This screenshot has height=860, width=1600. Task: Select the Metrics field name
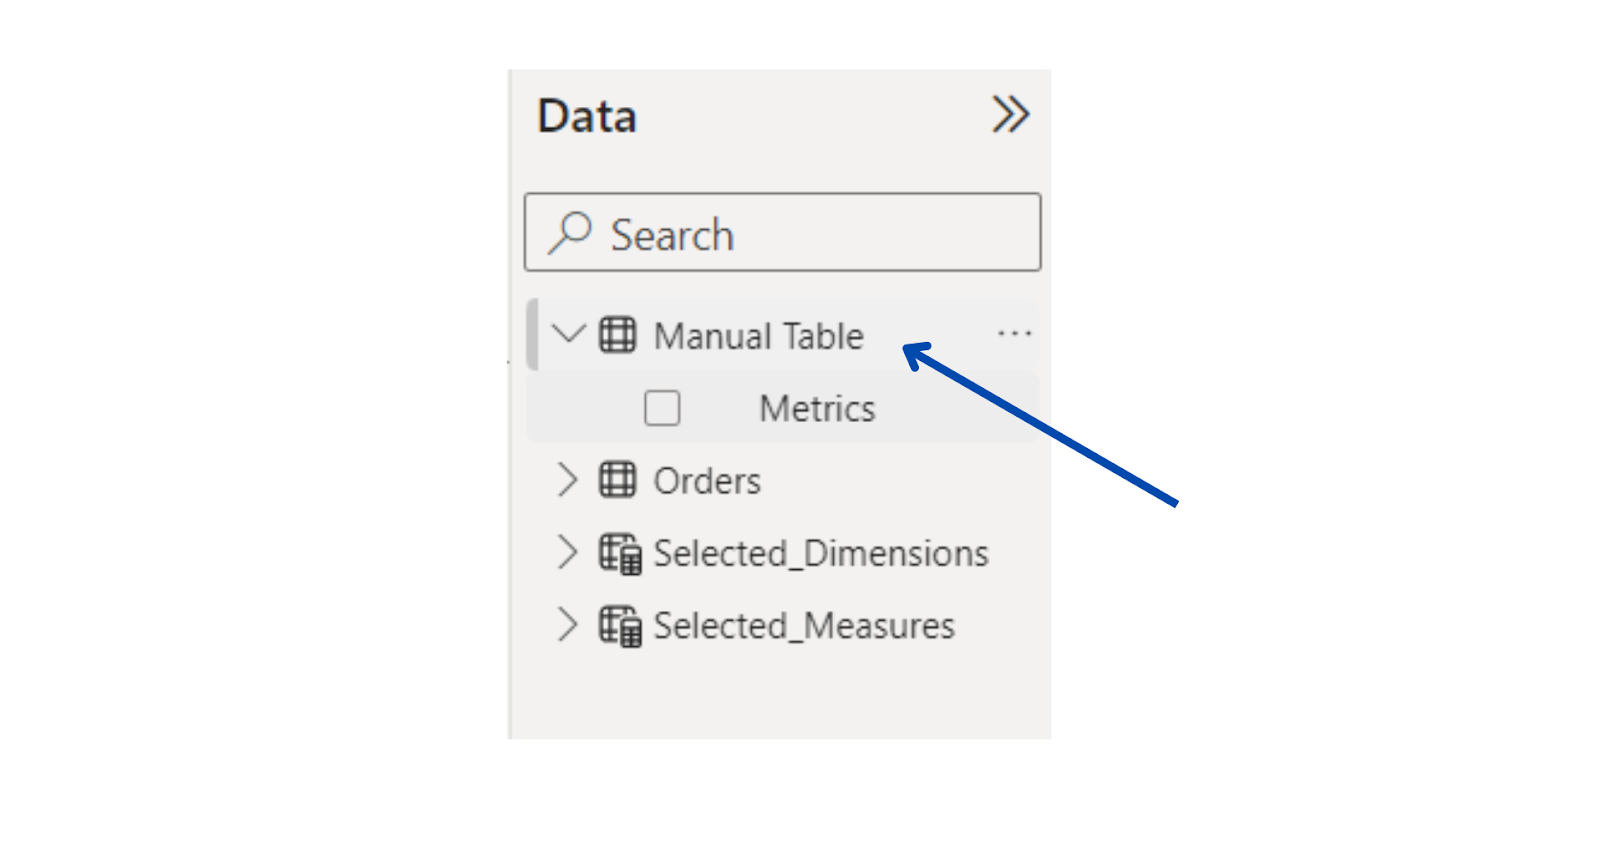[817, 408]
